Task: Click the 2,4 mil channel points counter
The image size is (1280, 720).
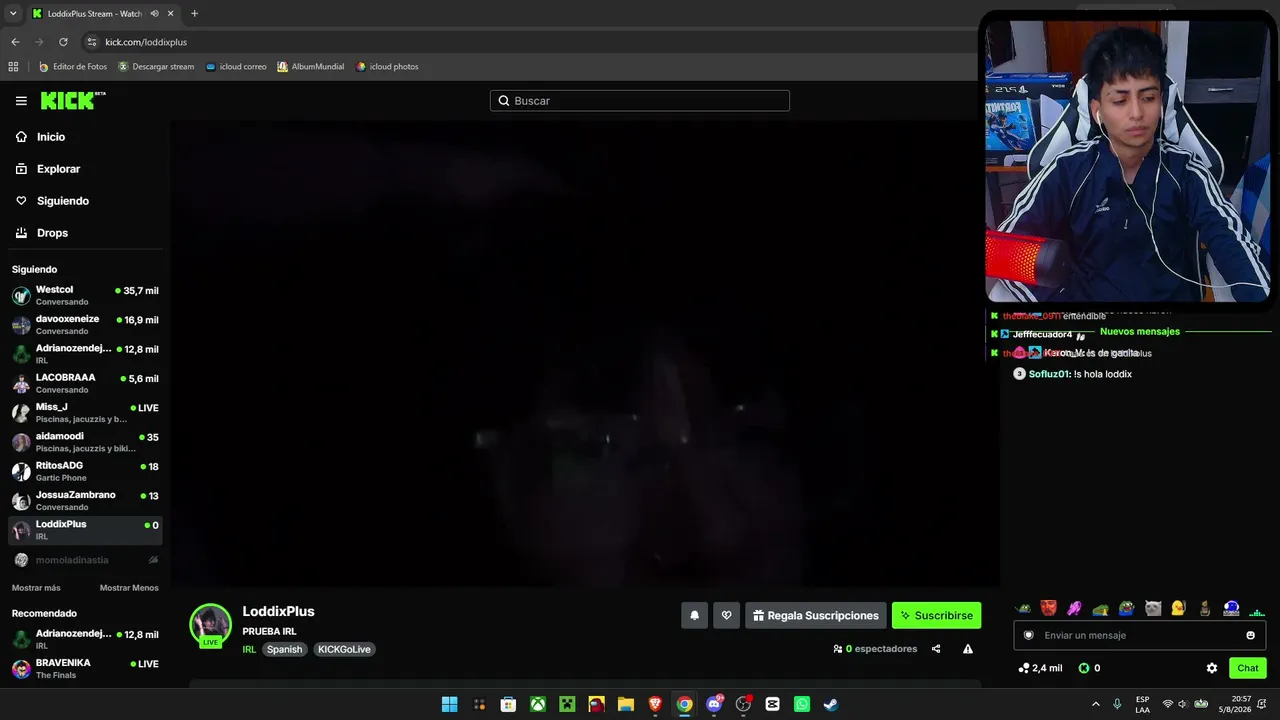Action: [1040, 668]
